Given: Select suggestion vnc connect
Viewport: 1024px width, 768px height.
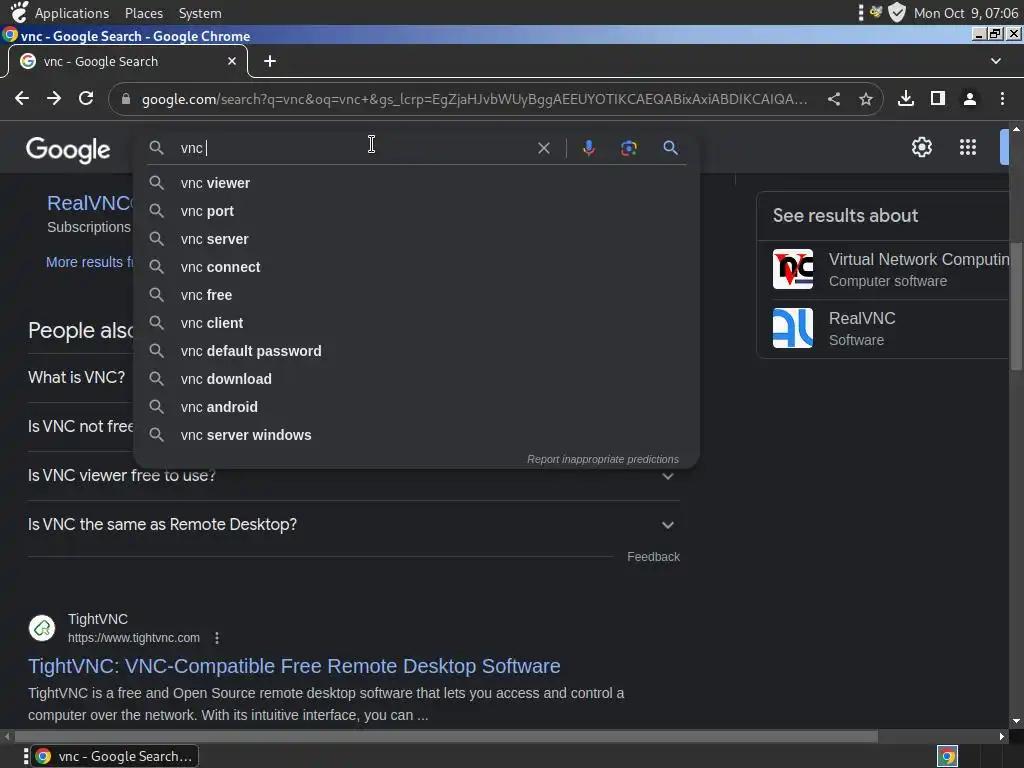Looking at the screenshot, I should tap(416, 267).
